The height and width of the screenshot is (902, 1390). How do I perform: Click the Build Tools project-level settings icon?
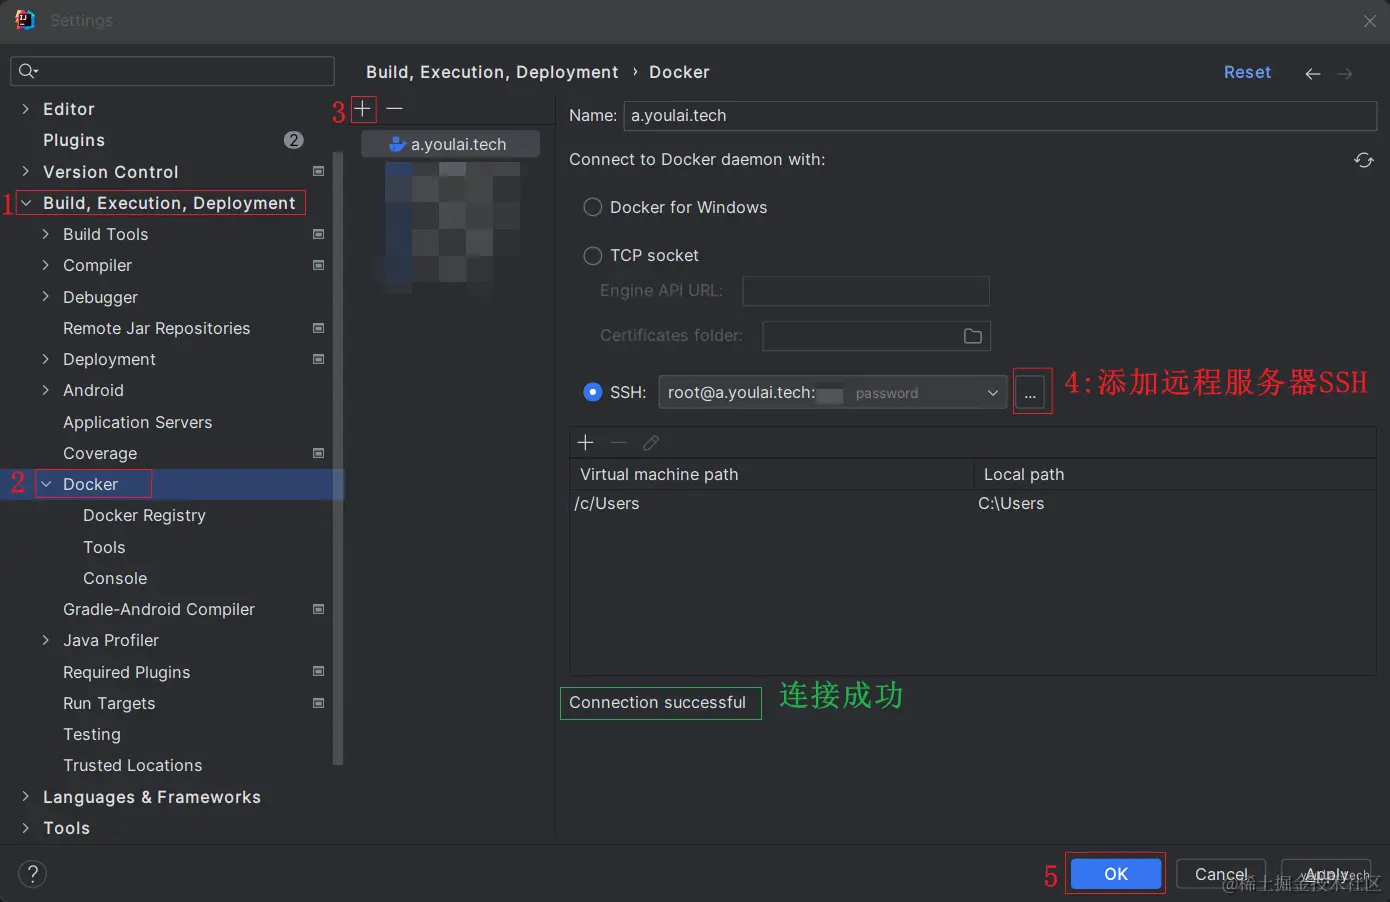click(319, 234)
